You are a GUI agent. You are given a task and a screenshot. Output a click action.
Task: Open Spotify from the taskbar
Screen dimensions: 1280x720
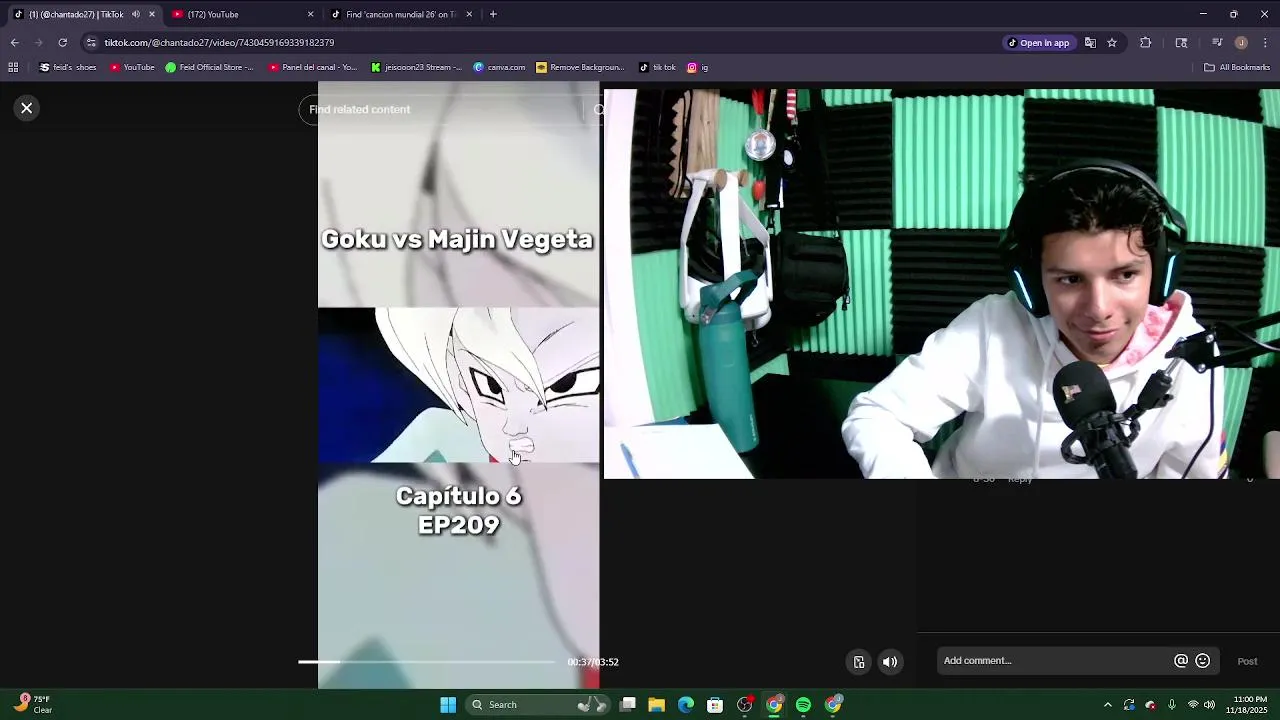pyautogui.click(x=803, y=705)
